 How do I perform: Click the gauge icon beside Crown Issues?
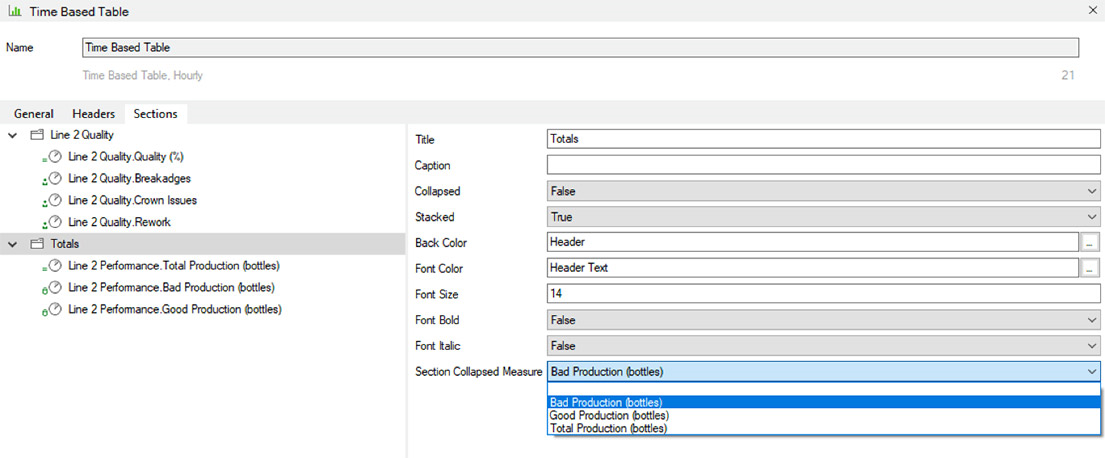[54, 200]
